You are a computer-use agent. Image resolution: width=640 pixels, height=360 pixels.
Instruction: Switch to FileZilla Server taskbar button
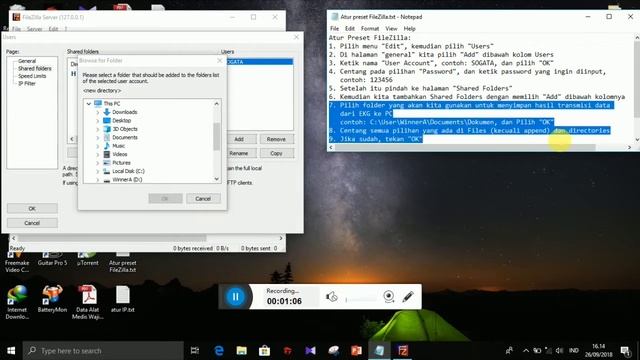[402, 351]
